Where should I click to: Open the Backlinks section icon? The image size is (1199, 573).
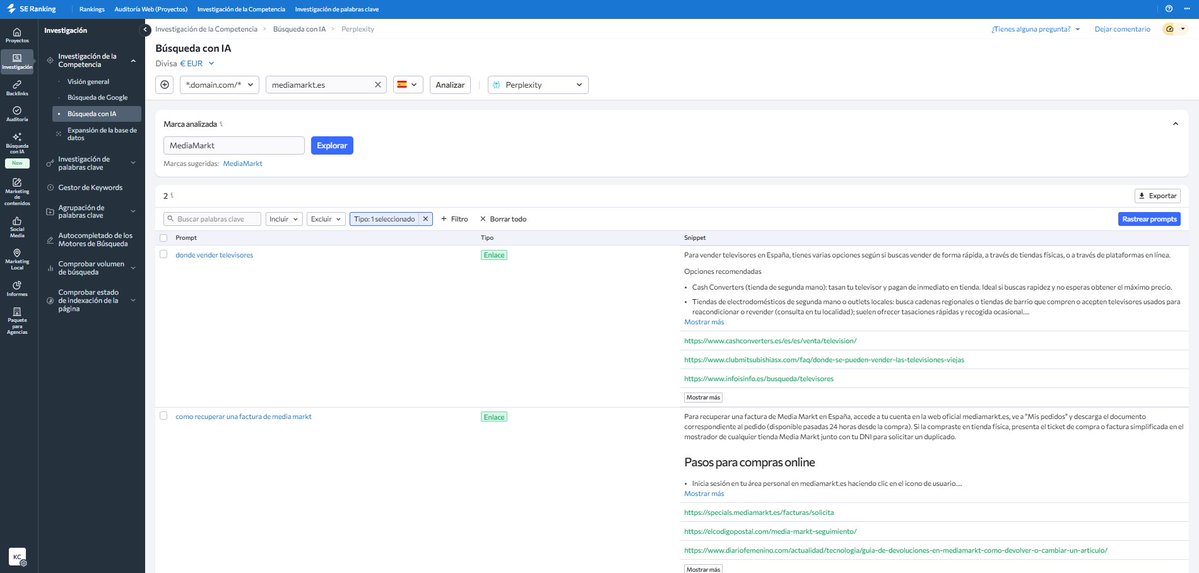click(17, 87)
